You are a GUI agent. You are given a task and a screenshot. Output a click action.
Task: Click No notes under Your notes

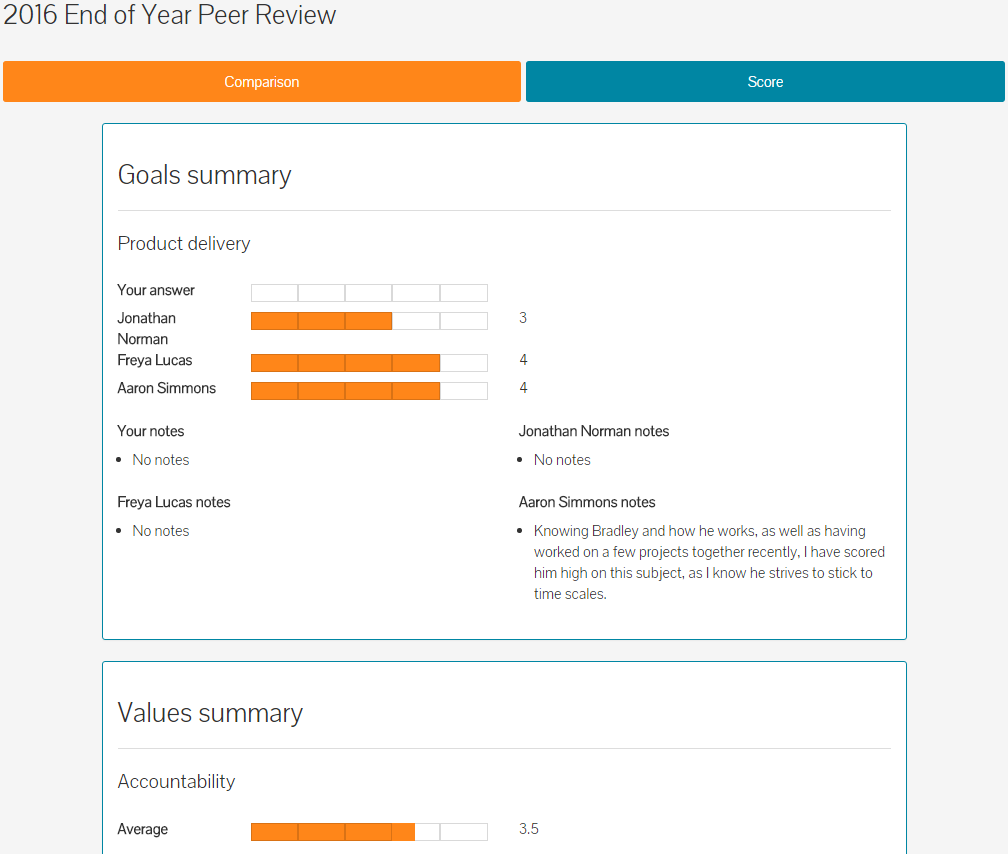(x=161, y=460)
